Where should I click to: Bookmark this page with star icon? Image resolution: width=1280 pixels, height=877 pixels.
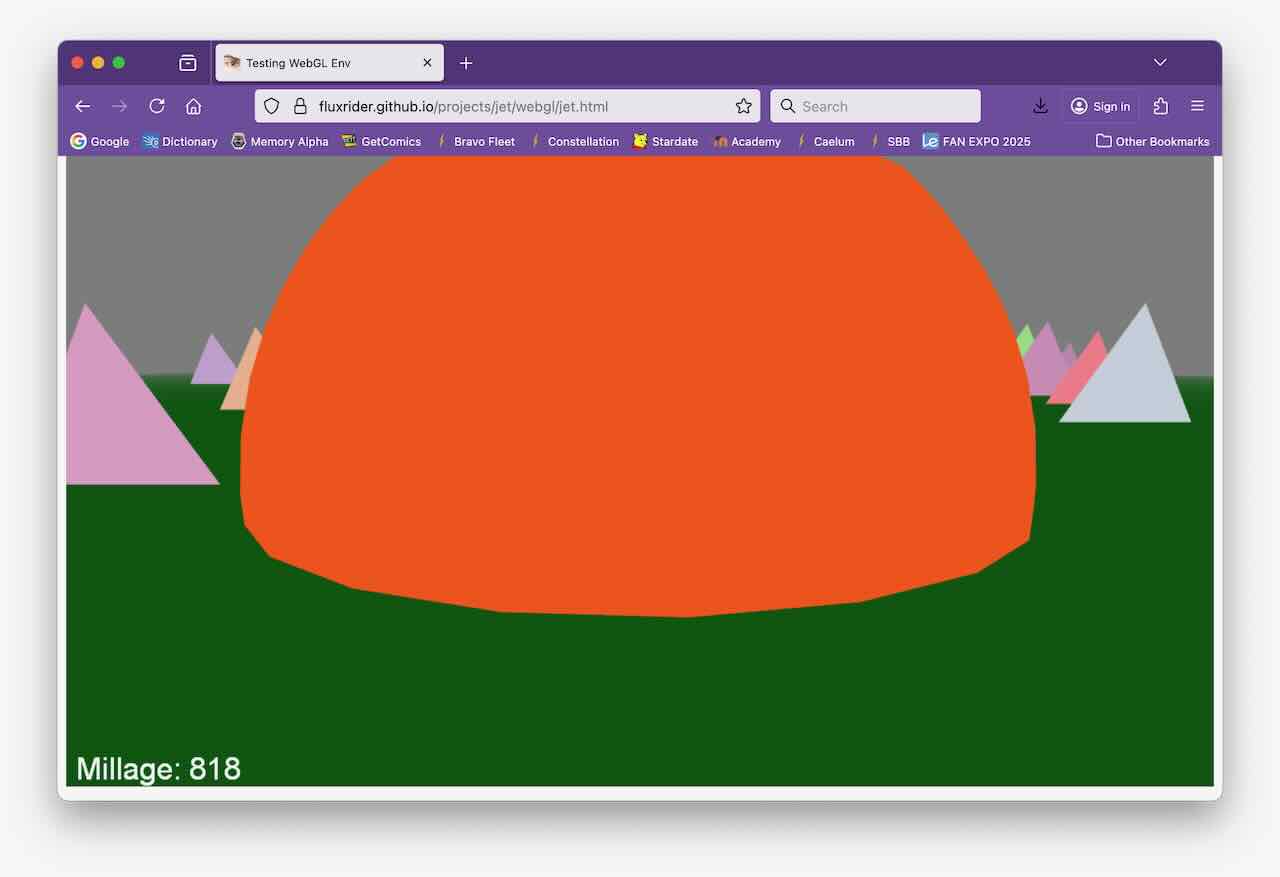pyautogui.click(x=743, y=106)
